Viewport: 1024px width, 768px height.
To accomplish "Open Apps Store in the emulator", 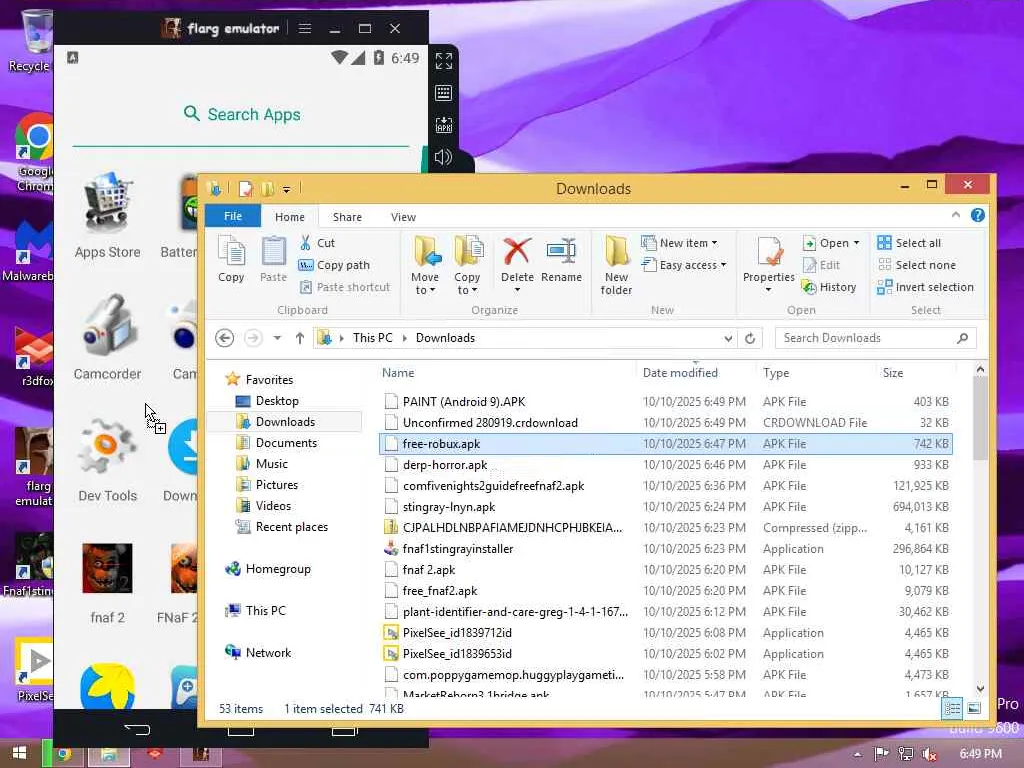I will (x=108, y=217).
